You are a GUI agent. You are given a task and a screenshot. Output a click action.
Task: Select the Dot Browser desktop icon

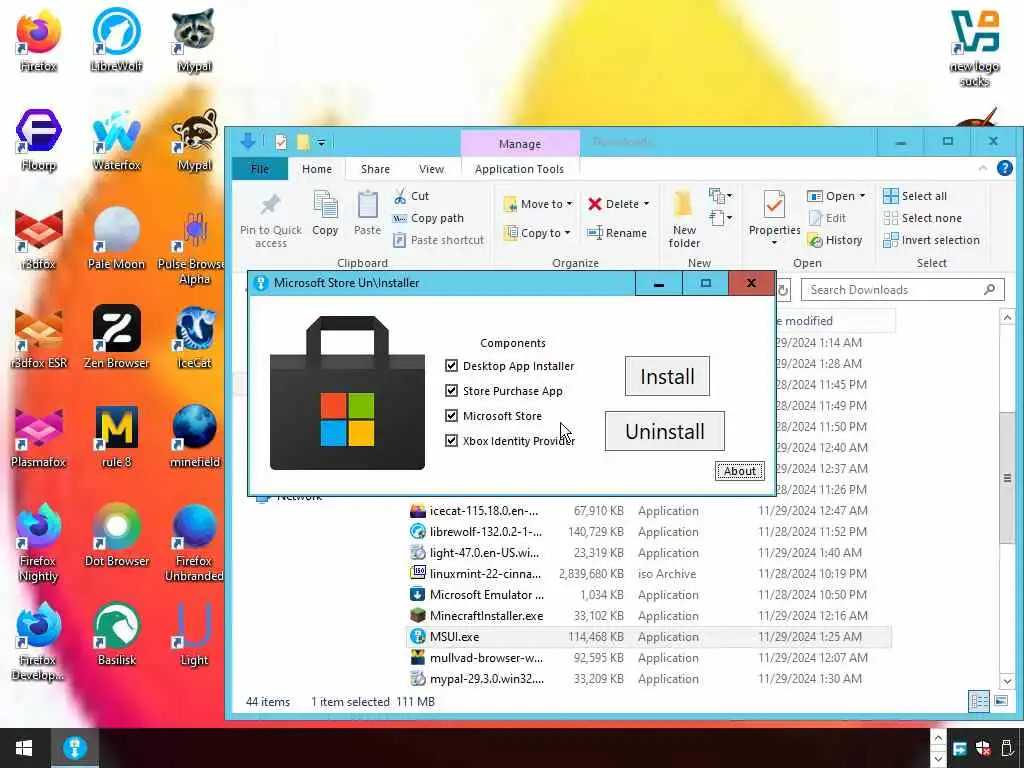pos(116,535)
